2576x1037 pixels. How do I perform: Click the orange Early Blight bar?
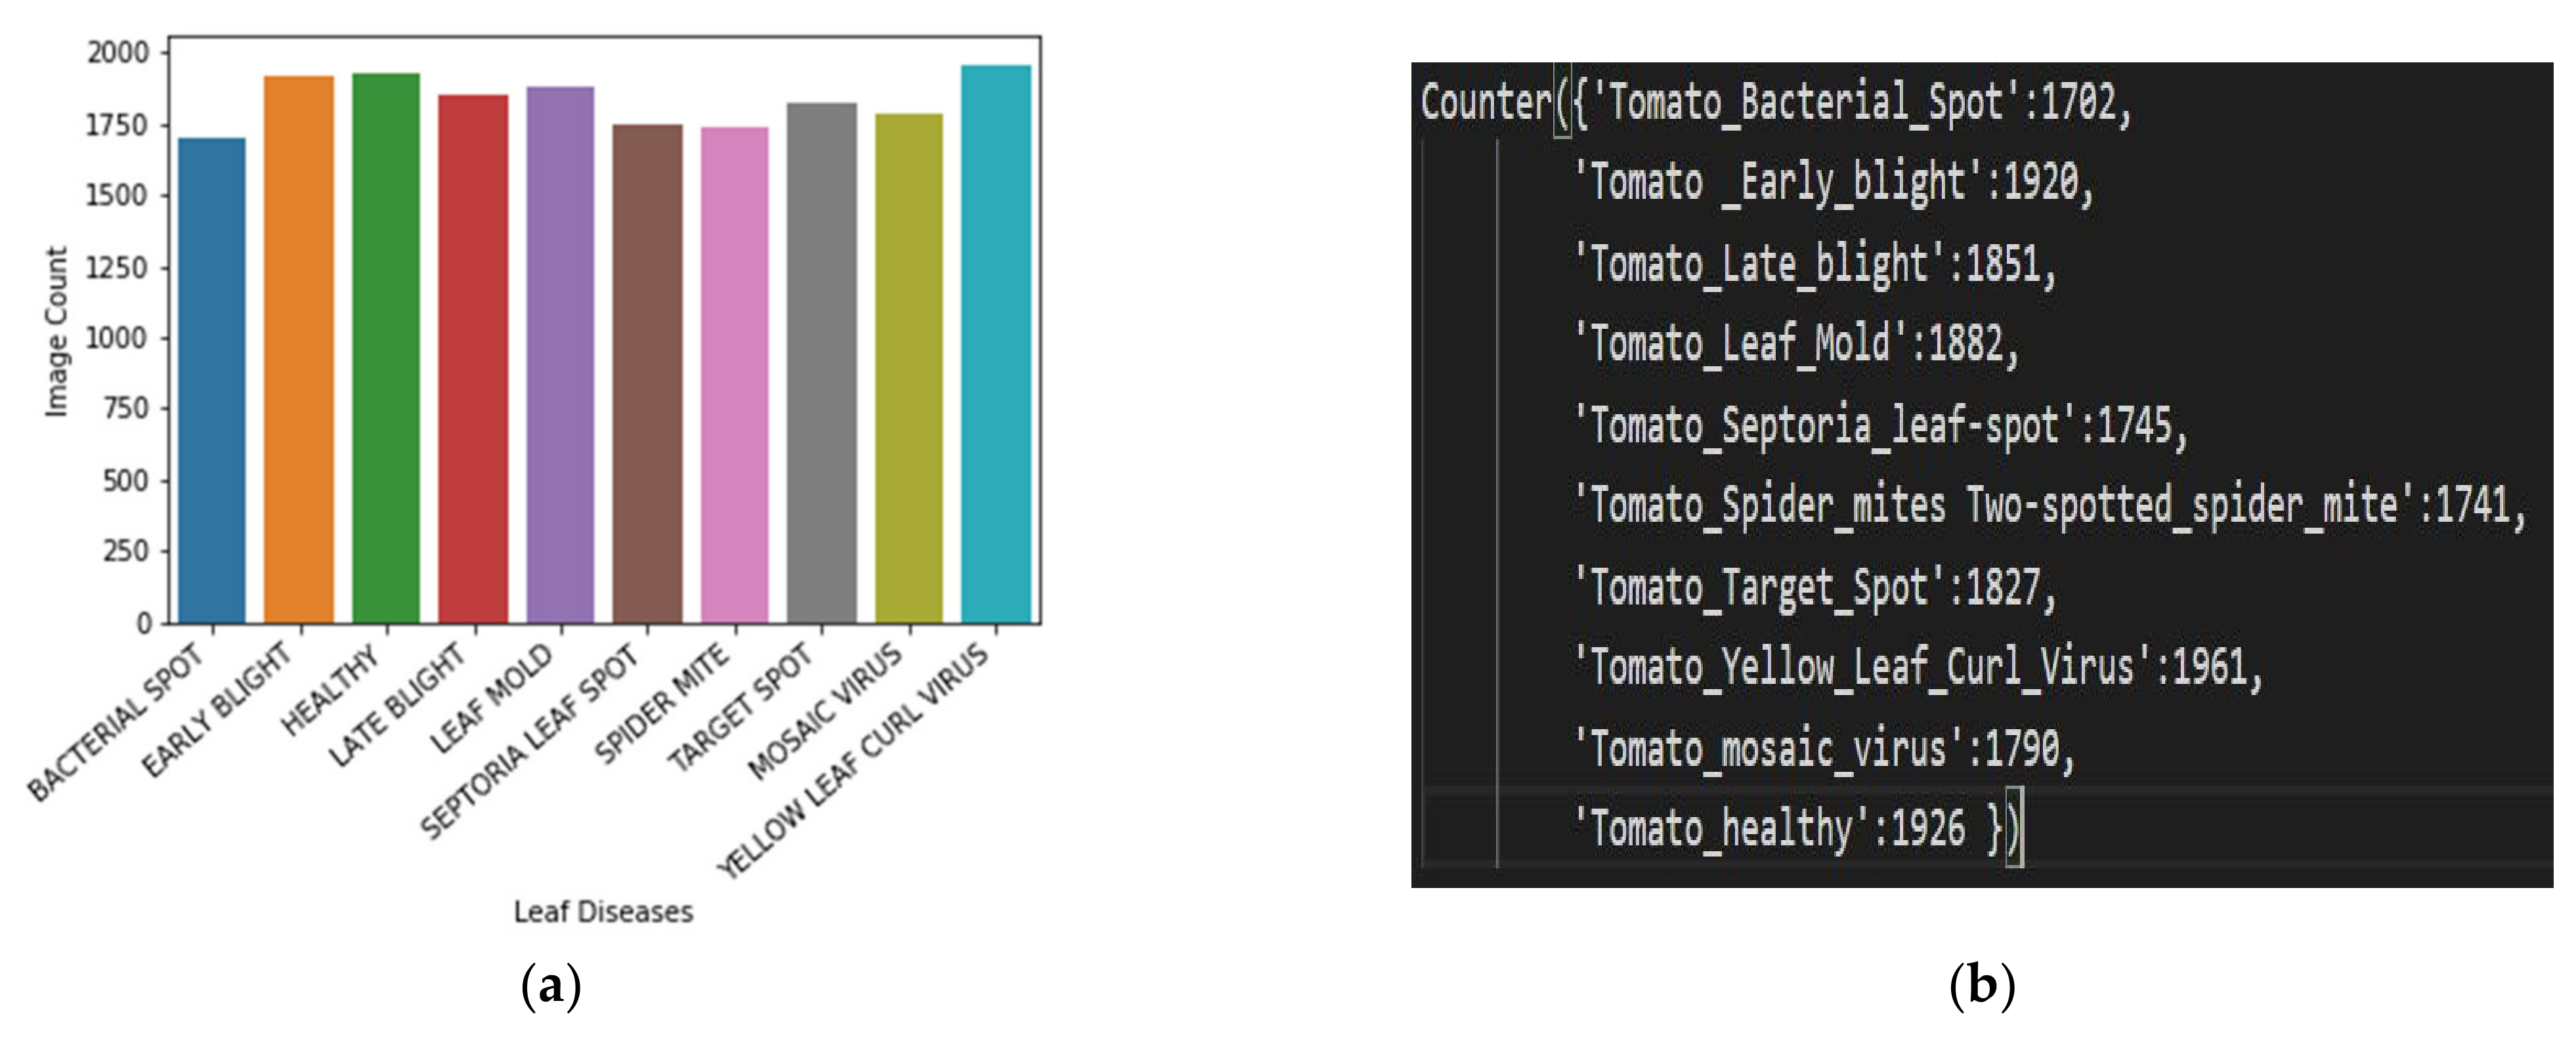[x=298, y=350]
